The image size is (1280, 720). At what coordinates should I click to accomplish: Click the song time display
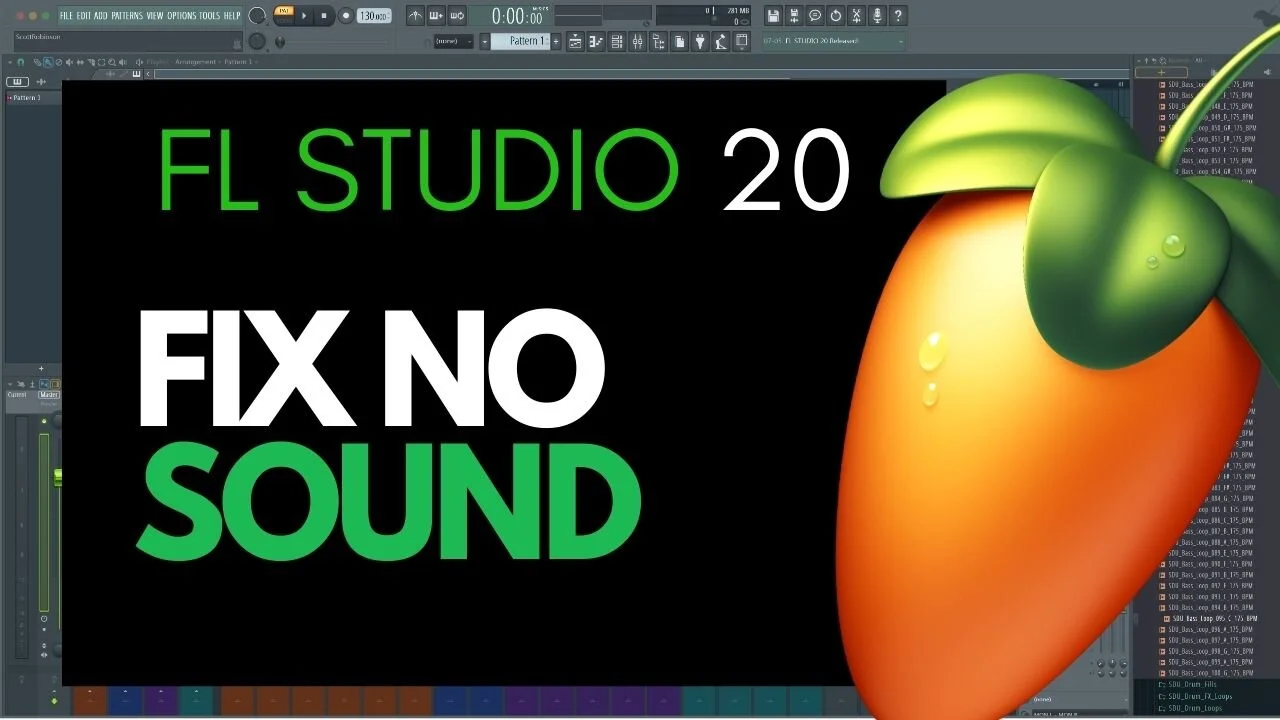pos(516,16)
